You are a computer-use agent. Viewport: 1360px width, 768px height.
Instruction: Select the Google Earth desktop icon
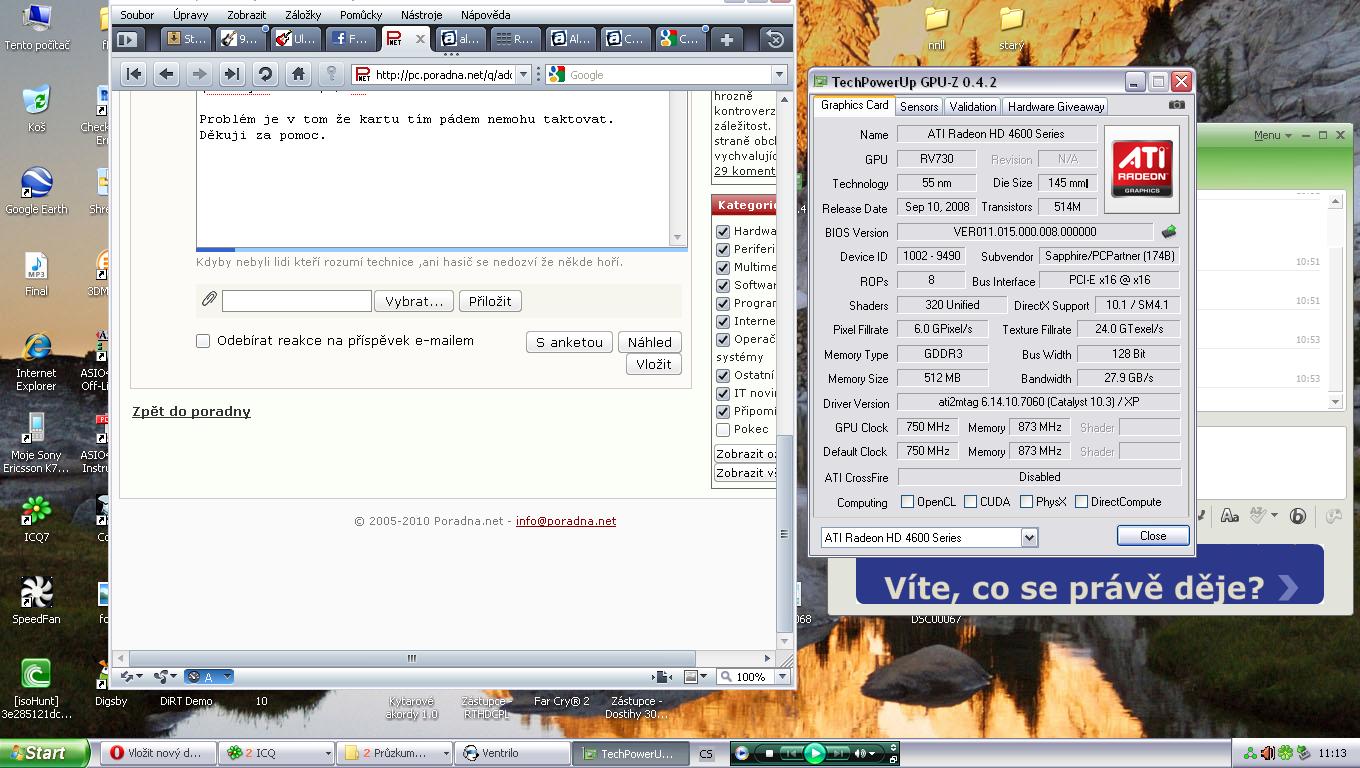tap(36, 190)
